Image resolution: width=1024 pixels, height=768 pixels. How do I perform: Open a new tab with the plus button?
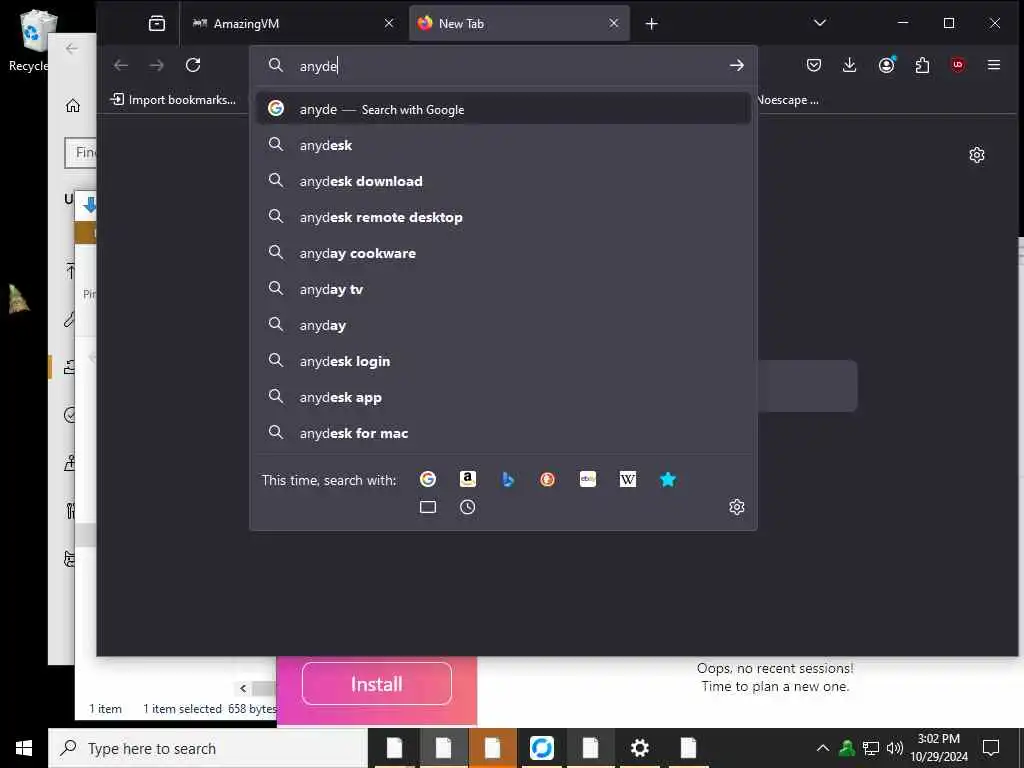(651, 24)
